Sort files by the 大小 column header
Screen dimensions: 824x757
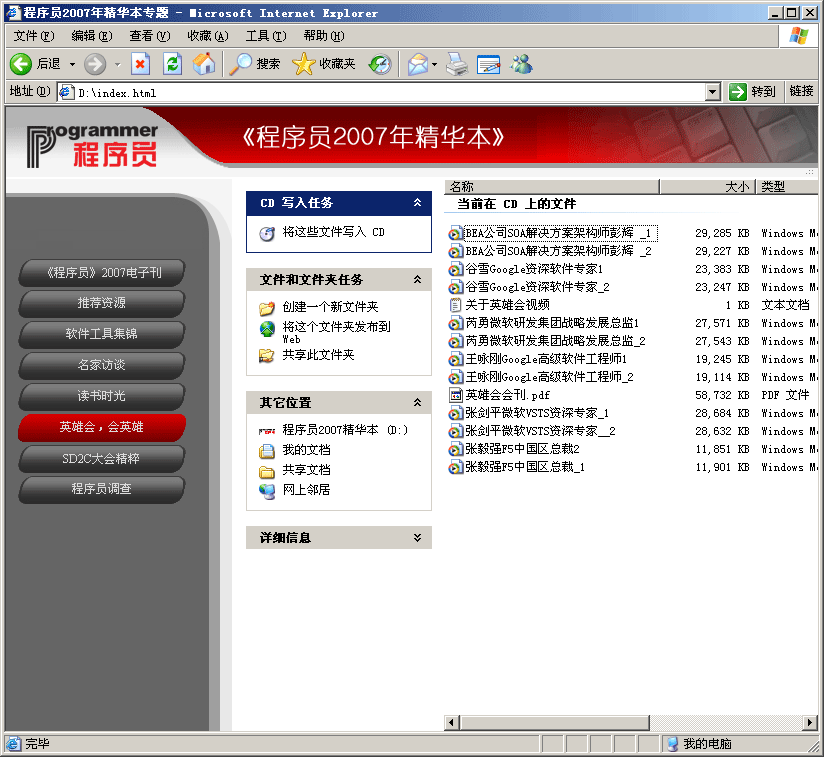pos(705,187)
